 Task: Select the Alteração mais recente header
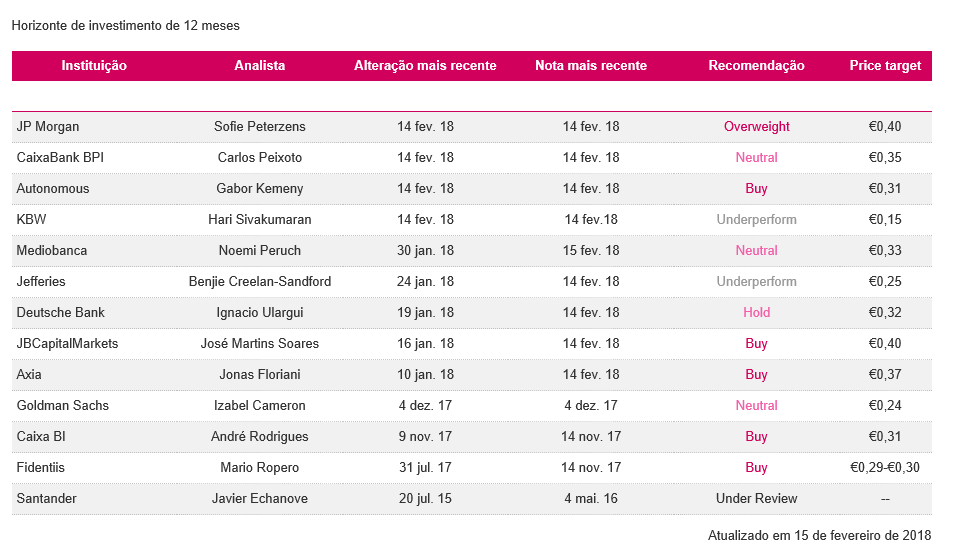(x=425, y=66)
